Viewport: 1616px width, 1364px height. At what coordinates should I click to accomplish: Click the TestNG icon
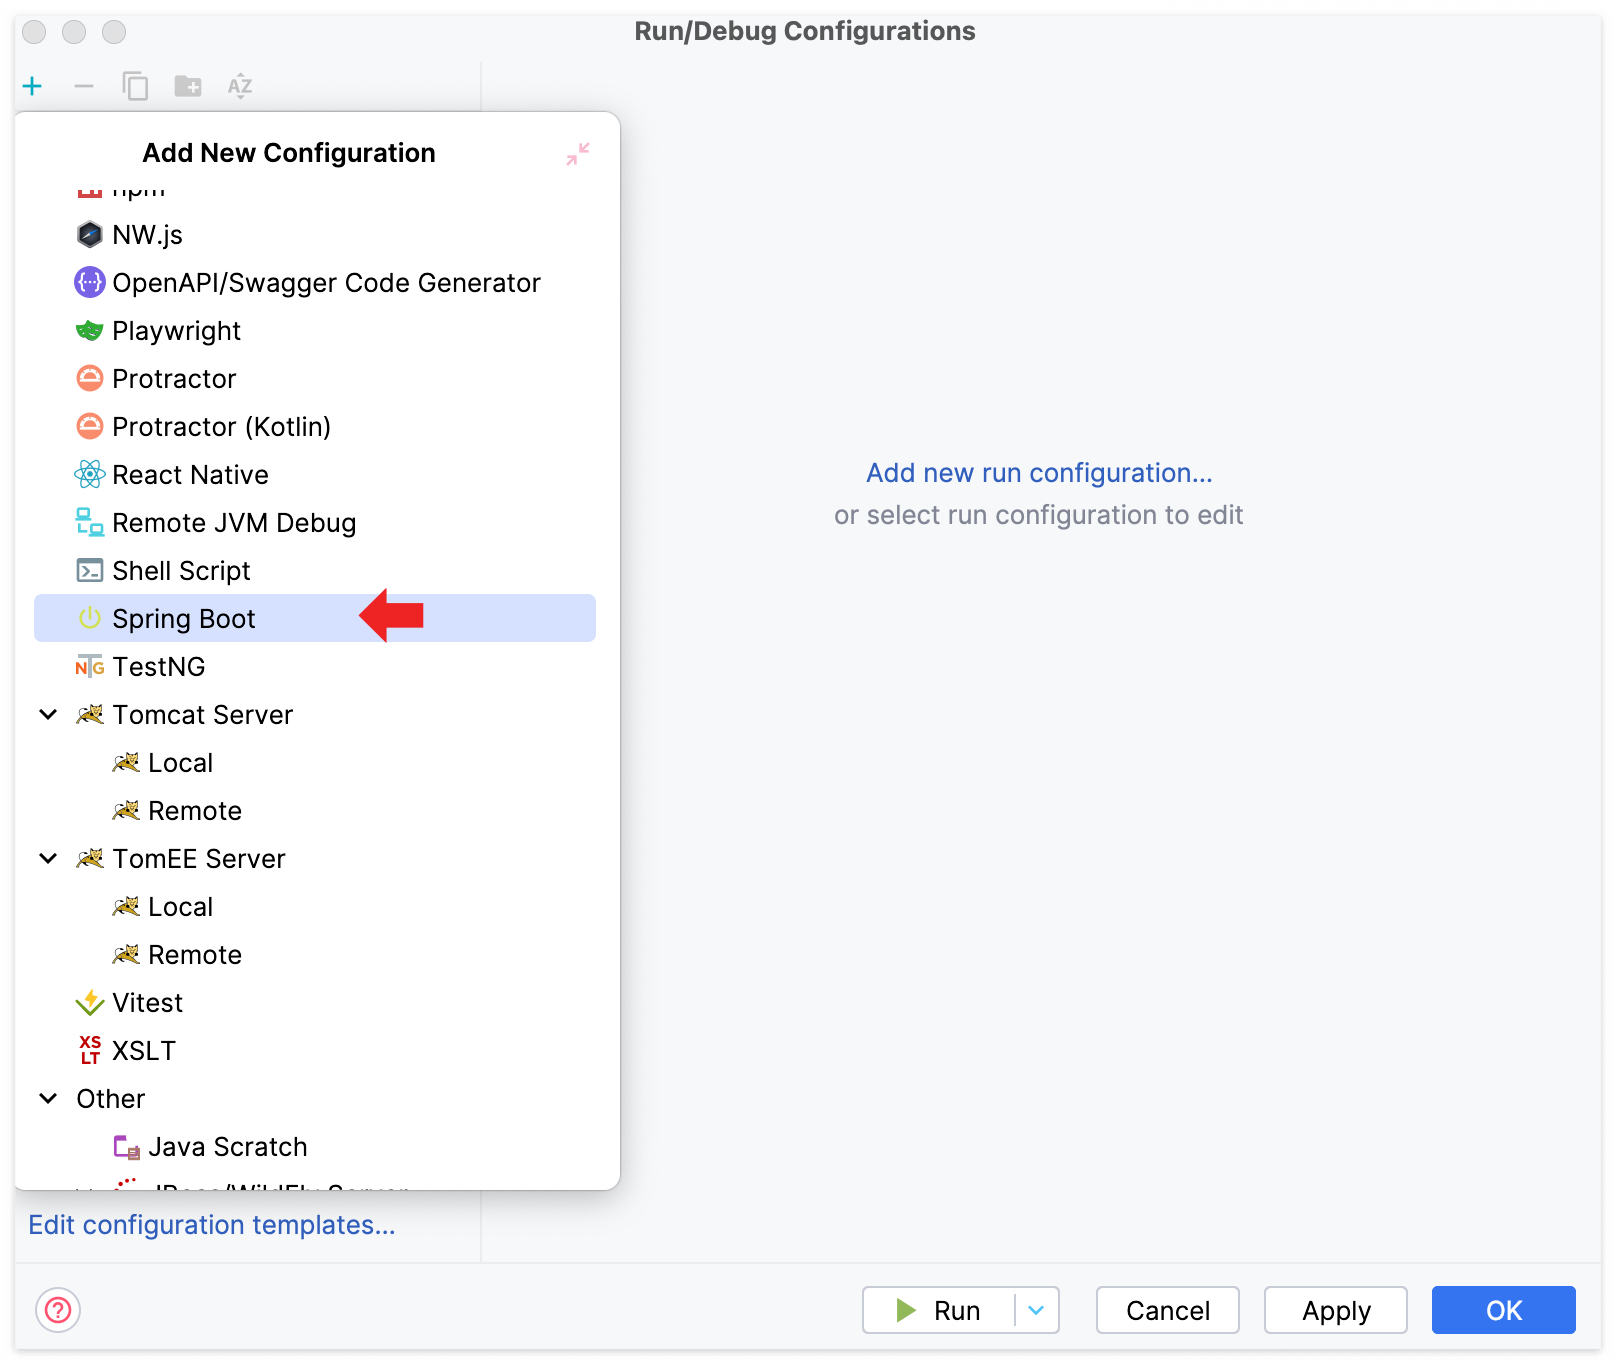90,667
